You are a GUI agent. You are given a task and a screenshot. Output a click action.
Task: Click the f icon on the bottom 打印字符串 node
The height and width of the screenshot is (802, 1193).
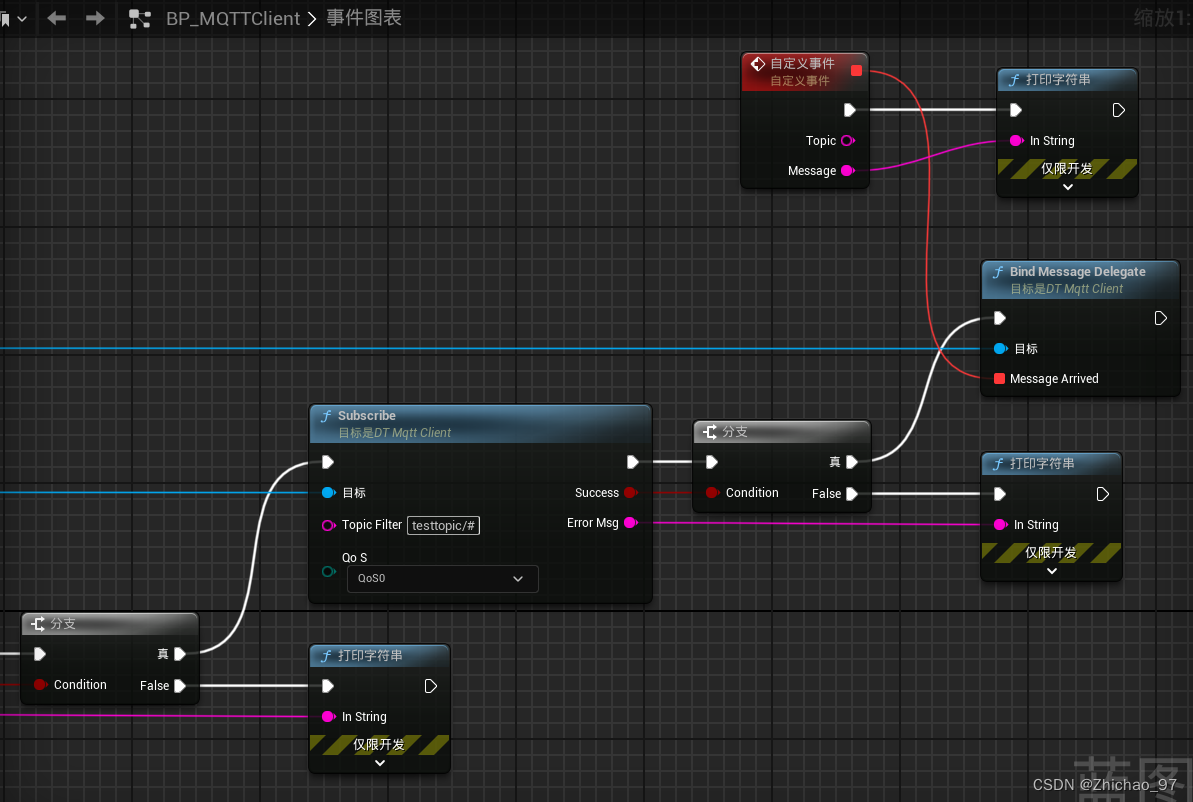pos(327,656)
